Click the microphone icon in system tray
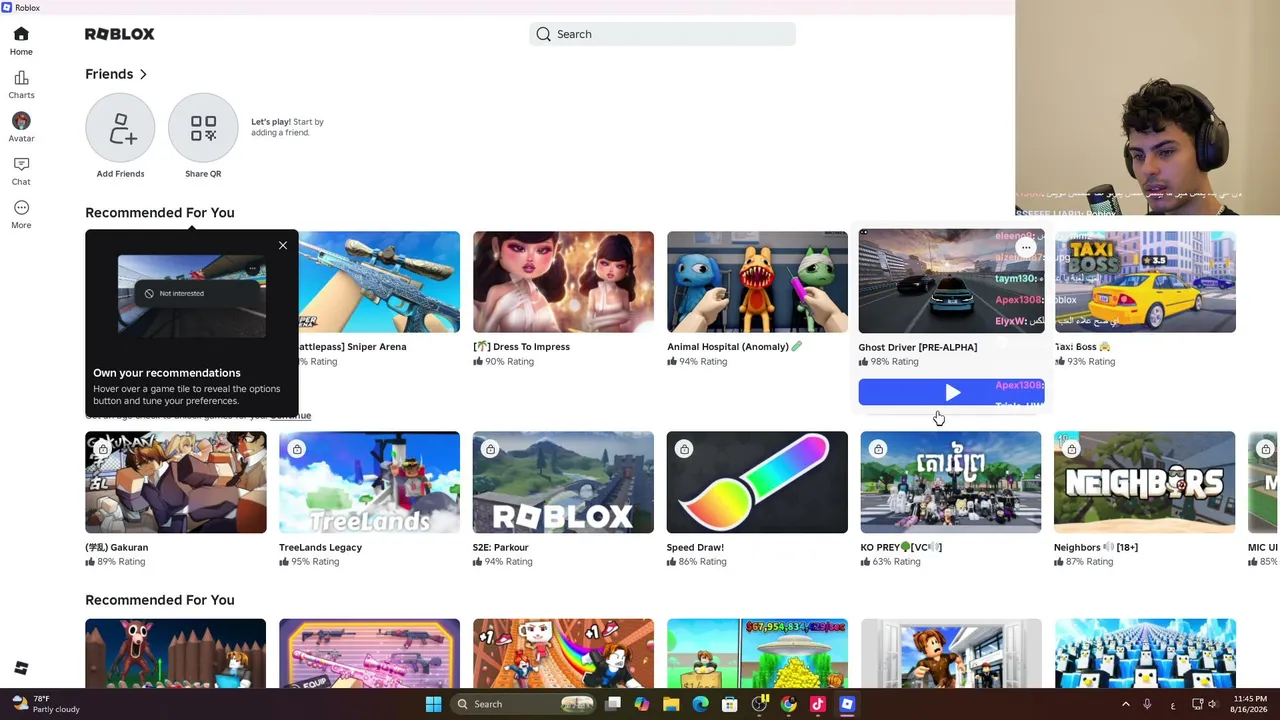1280x720 pixels. point(1147,704)
